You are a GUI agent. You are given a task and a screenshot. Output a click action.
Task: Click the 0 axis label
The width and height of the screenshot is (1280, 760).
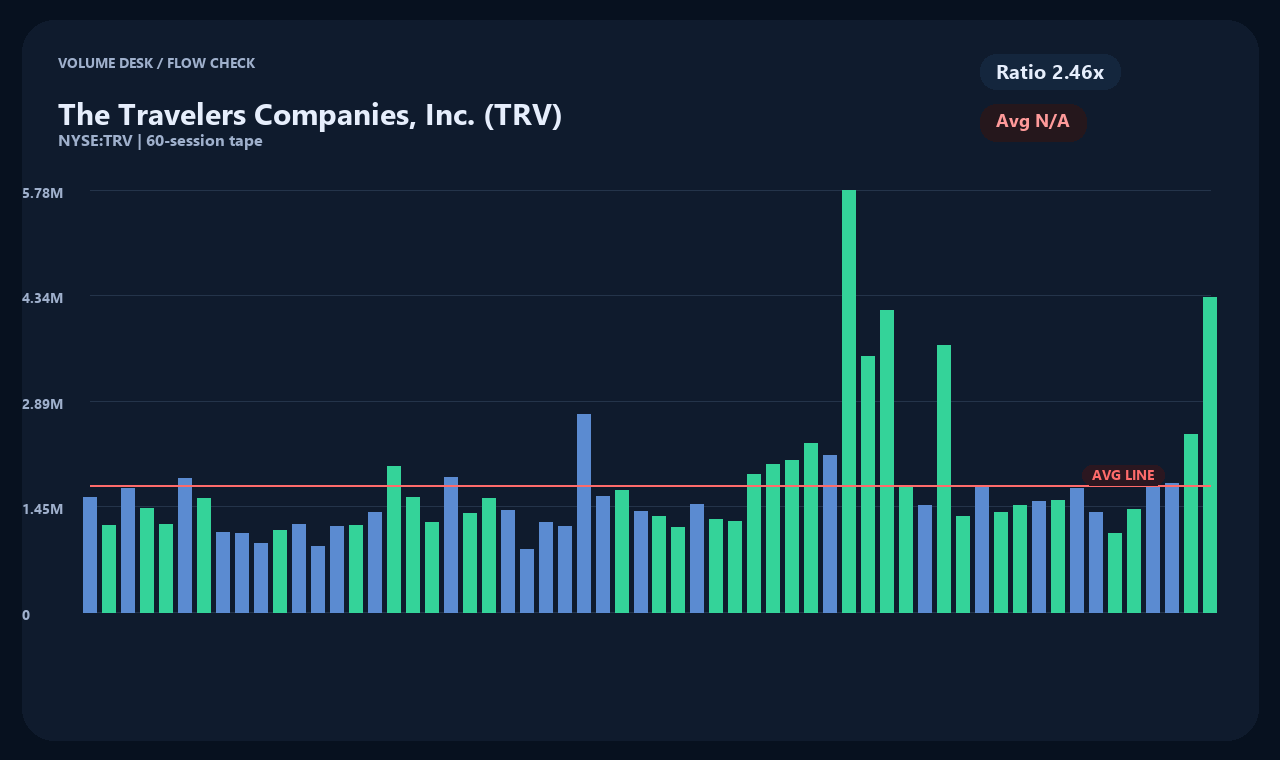pos(26,615)
